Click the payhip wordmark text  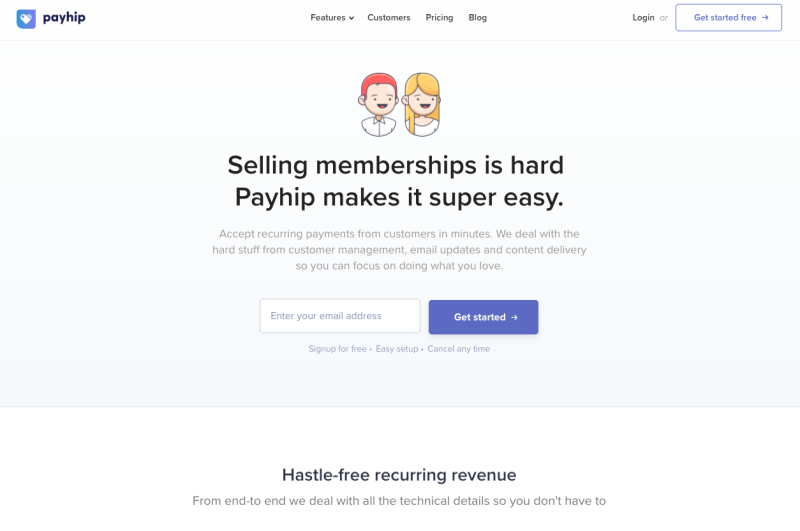click(64, 18)
